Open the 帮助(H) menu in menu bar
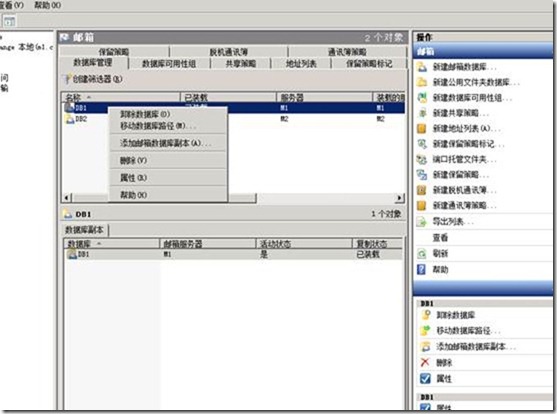This screenshot has height=414, width=557. 48,5
